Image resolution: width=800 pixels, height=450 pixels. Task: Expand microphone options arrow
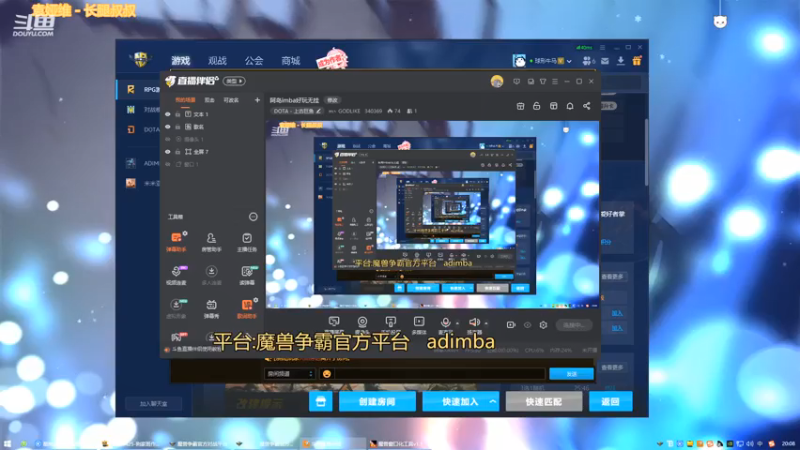[457, 323]
